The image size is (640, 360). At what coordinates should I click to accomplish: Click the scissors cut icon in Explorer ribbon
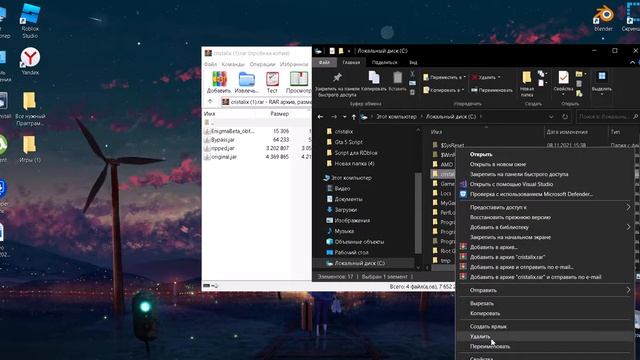(x=412, y=74)
